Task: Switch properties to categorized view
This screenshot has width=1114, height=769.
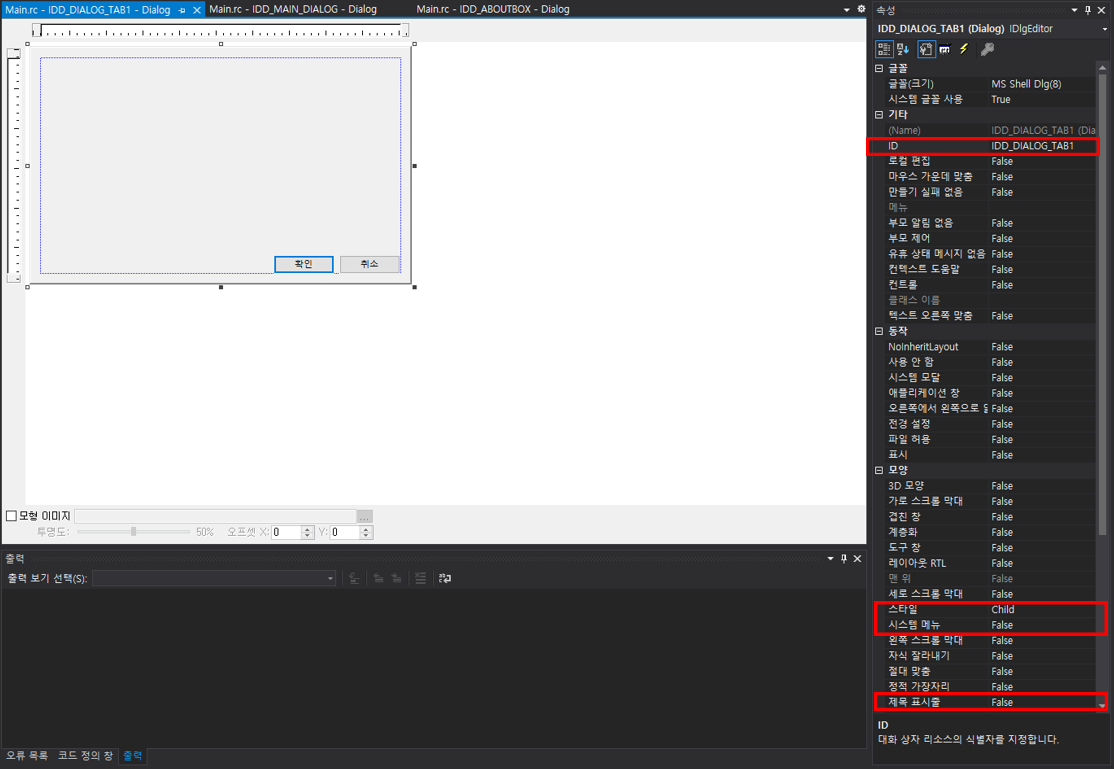Action: tap(884, 49)
